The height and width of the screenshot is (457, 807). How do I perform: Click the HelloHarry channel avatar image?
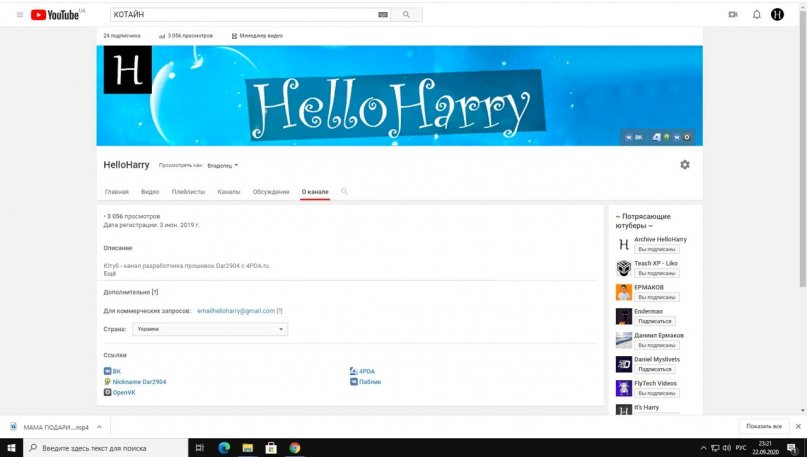click(128, 69)
